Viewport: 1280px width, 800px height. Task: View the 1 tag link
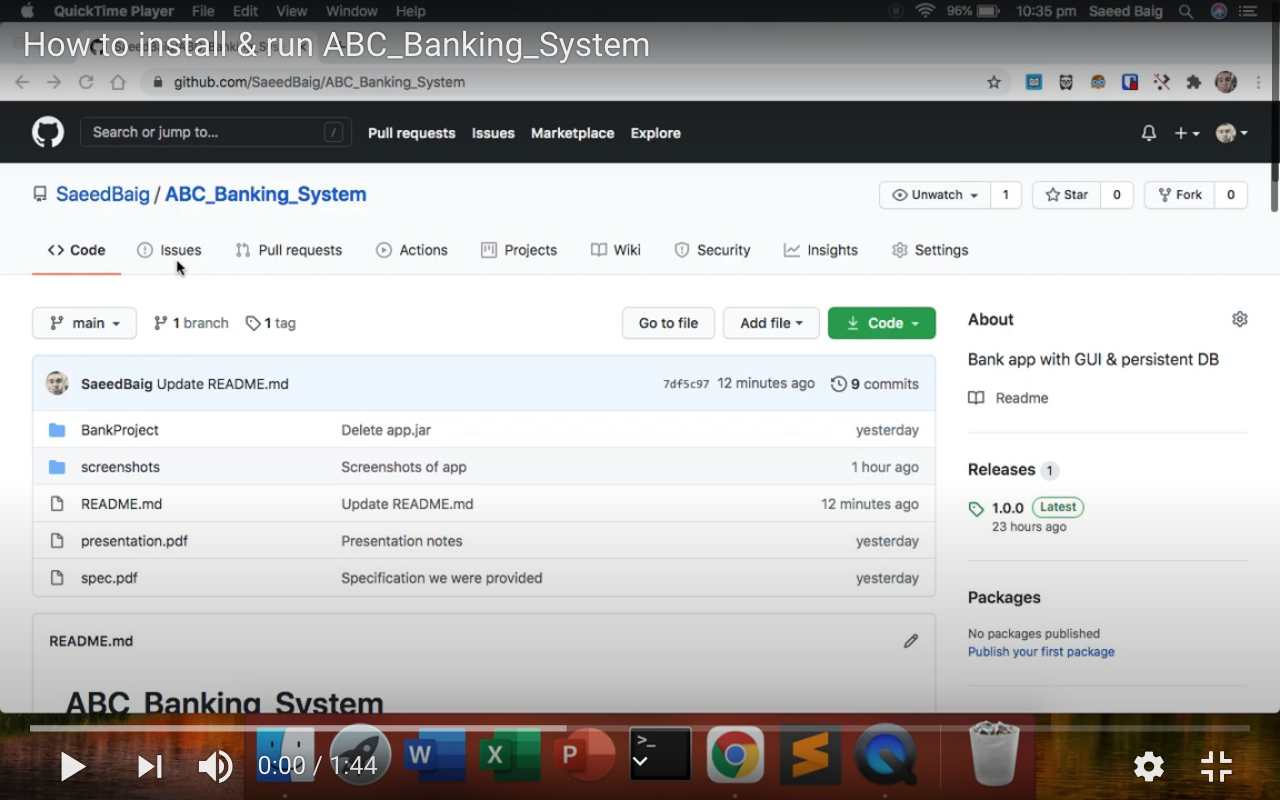pyautogui.click(x=271, y=323)
